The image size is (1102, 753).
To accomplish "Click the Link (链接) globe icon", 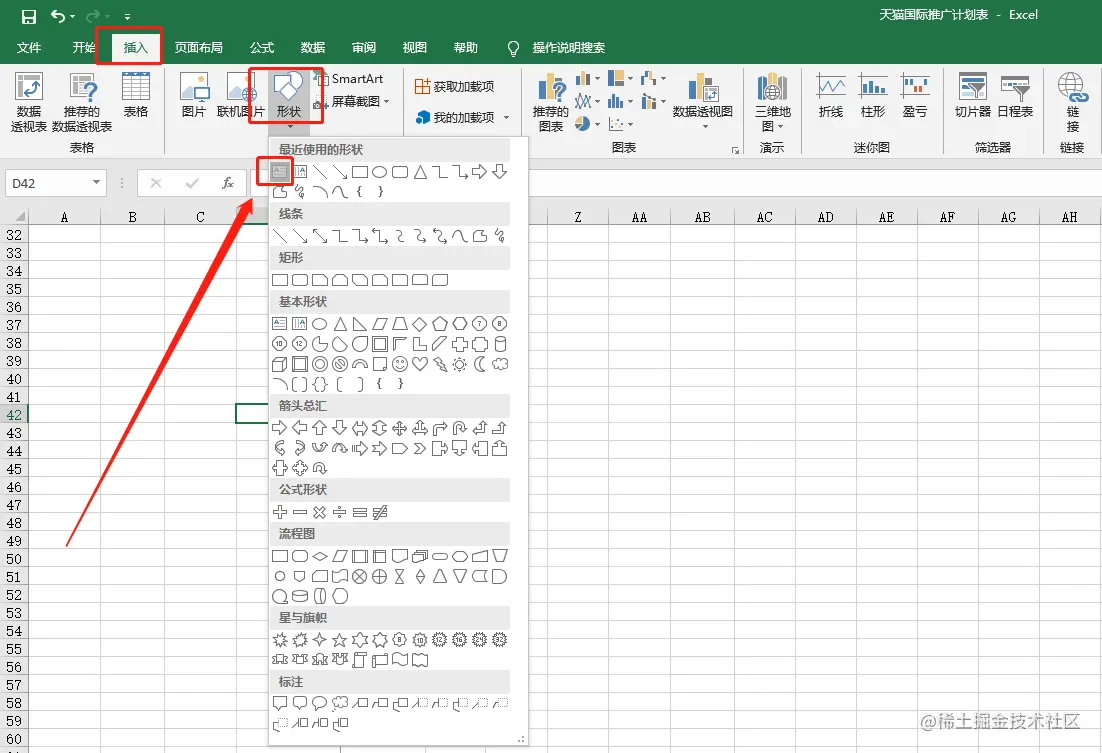I will coord(1072,103).
